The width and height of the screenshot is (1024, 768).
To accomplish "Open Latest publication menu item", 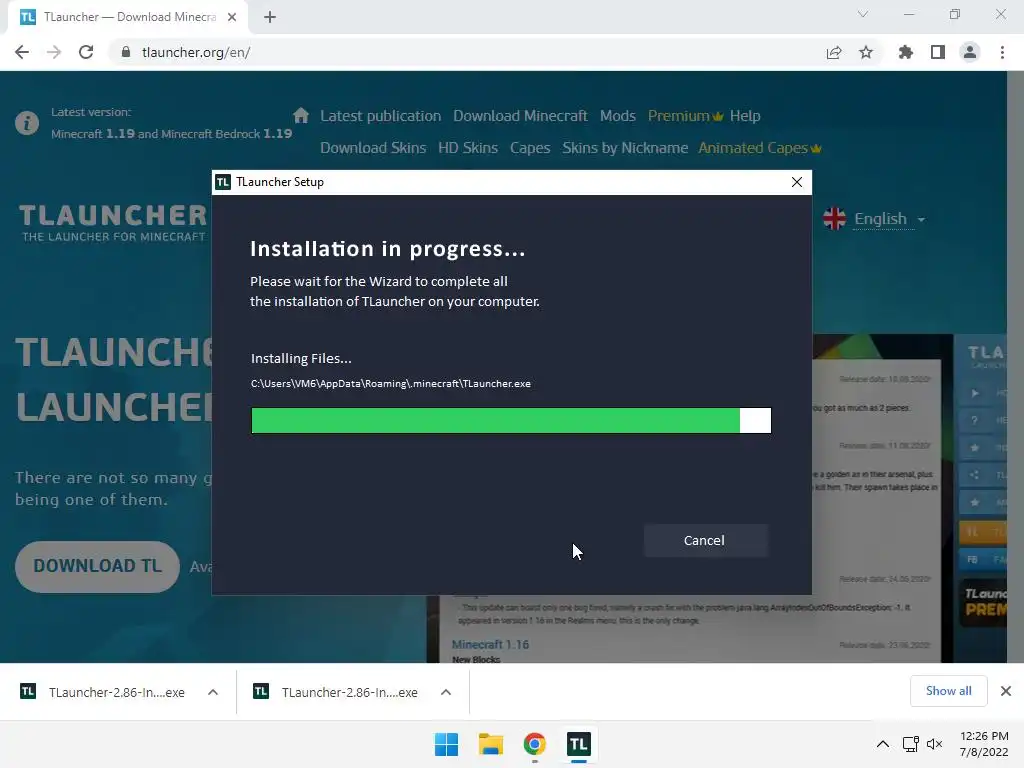I will [x=381, y=116].
